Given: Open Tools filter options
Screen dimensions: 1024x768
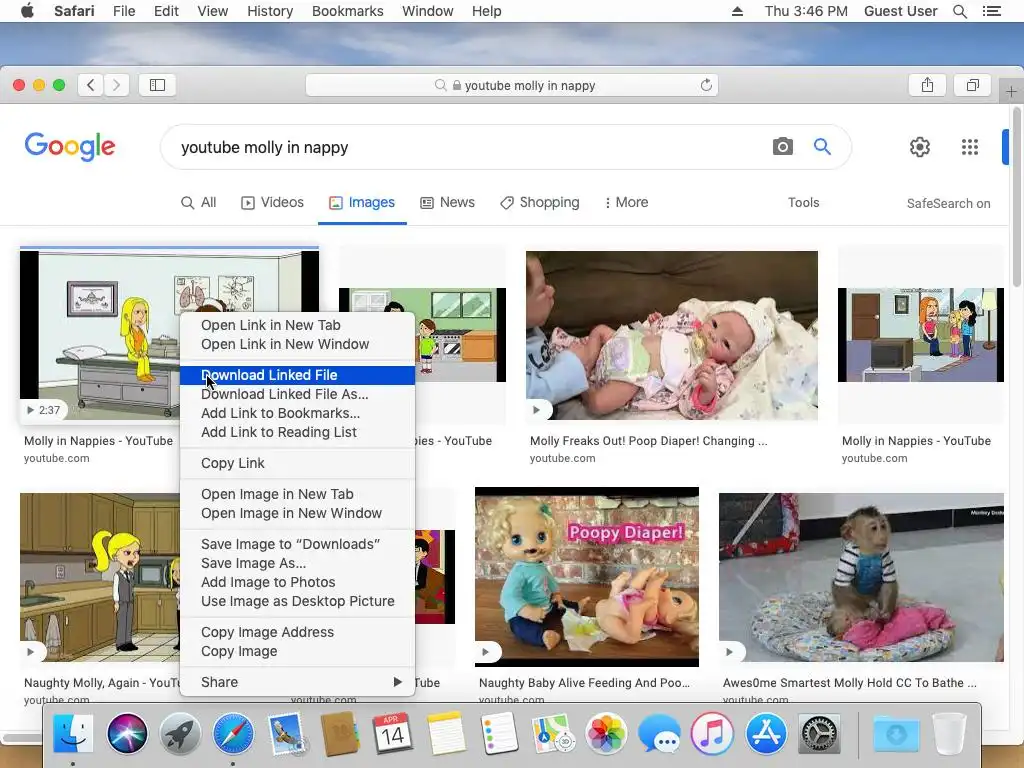Looking at the screenshot, I should pyautogui.click(x=803, y=202).
